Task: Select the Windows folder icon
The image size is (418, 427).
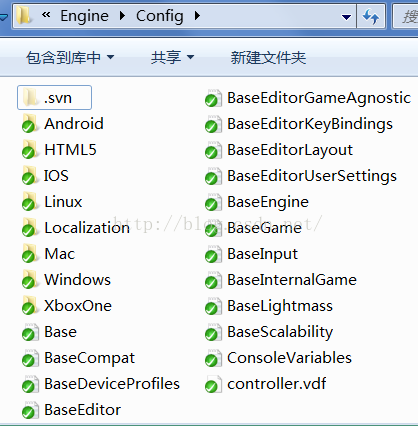Action: pyautogui.click(x=30, y=280)
